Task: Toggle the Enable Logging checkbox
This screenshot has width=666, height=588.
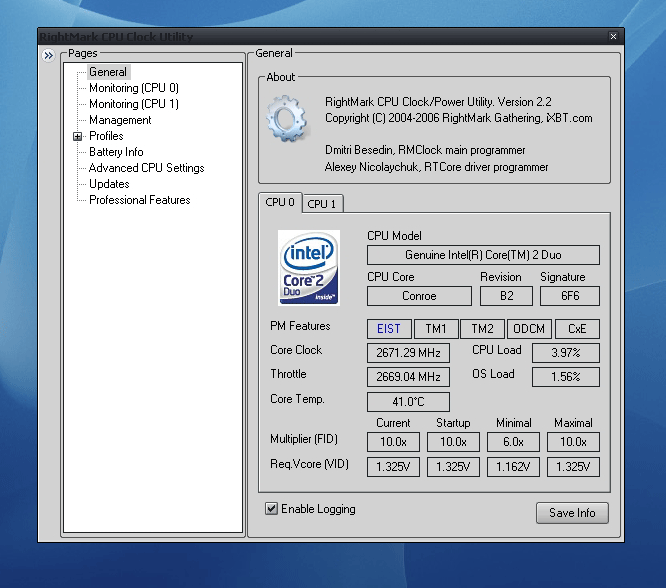Action: [271, 509]
